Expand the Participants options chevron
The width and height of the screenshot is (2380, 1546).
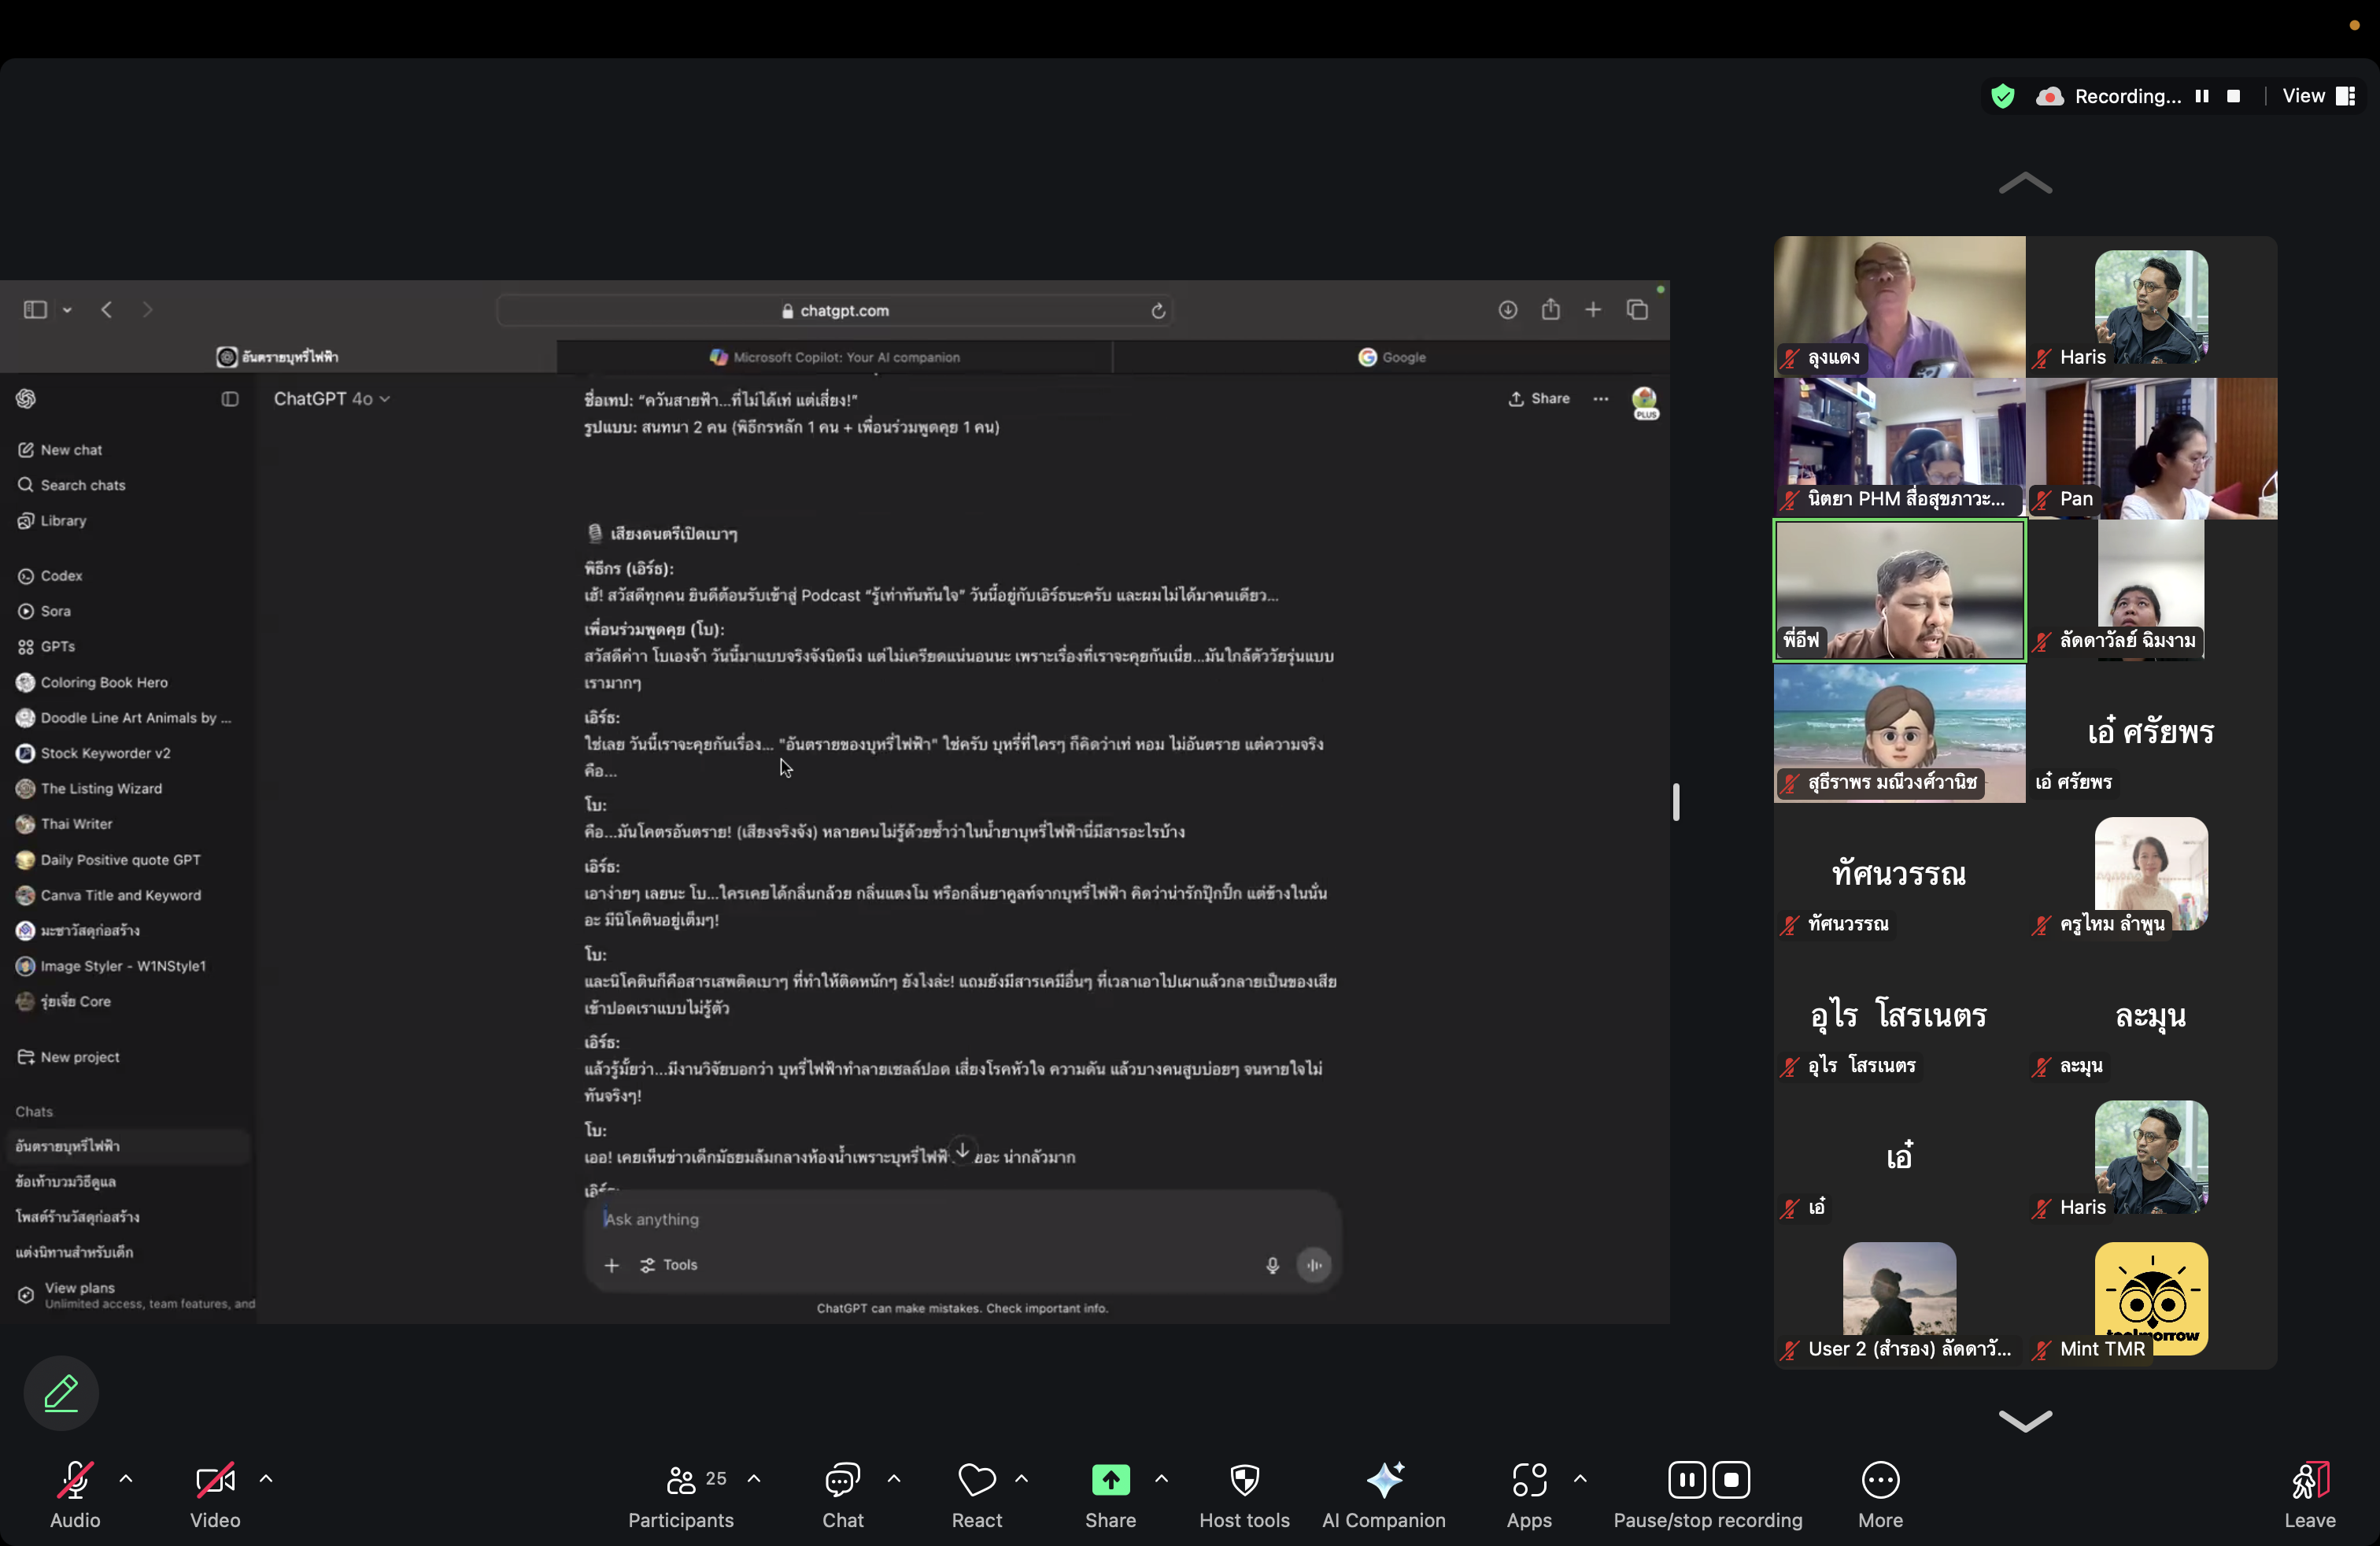(x=754, y=1478)
